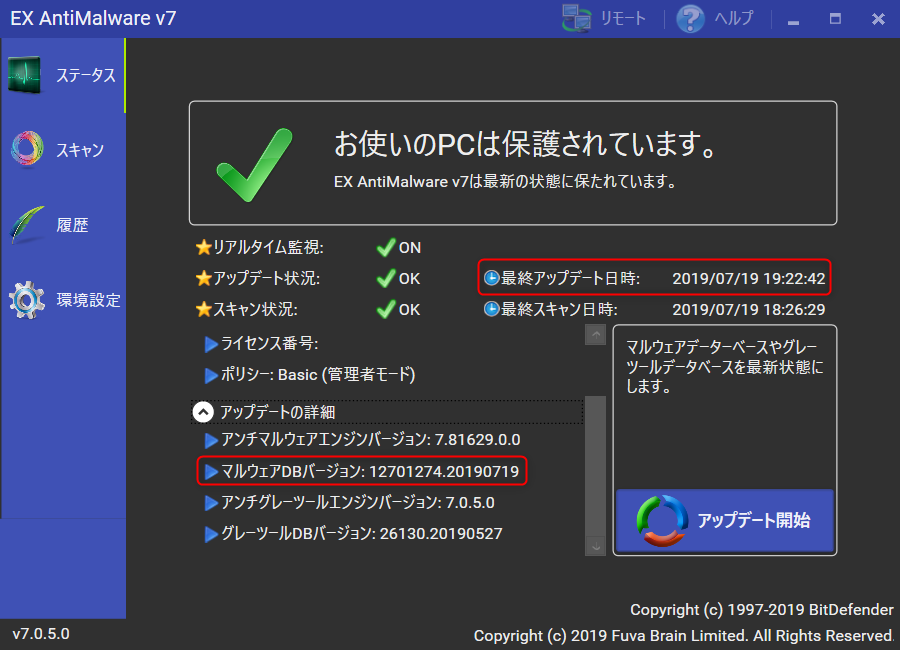Select gray tool engine version 7.0.5.0
Image resolution: width=900 pixels, height=650 pixels.
pyautogui.click(x=470, y=503)
